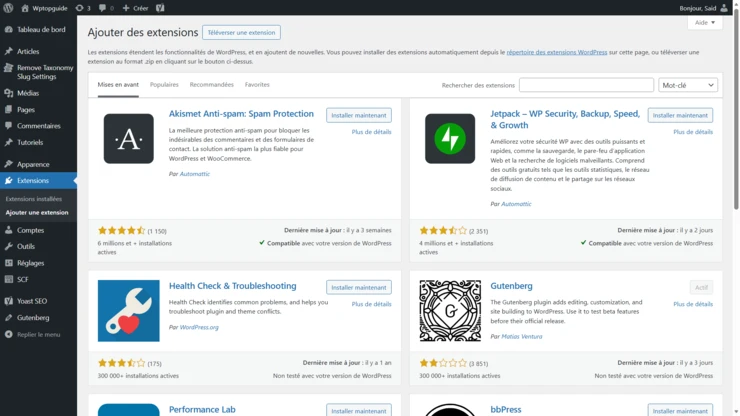View Plus de détails for Health Check
The height and width of the screenshot is (416, 740).
pyautogui.click(x=371, y=304)
